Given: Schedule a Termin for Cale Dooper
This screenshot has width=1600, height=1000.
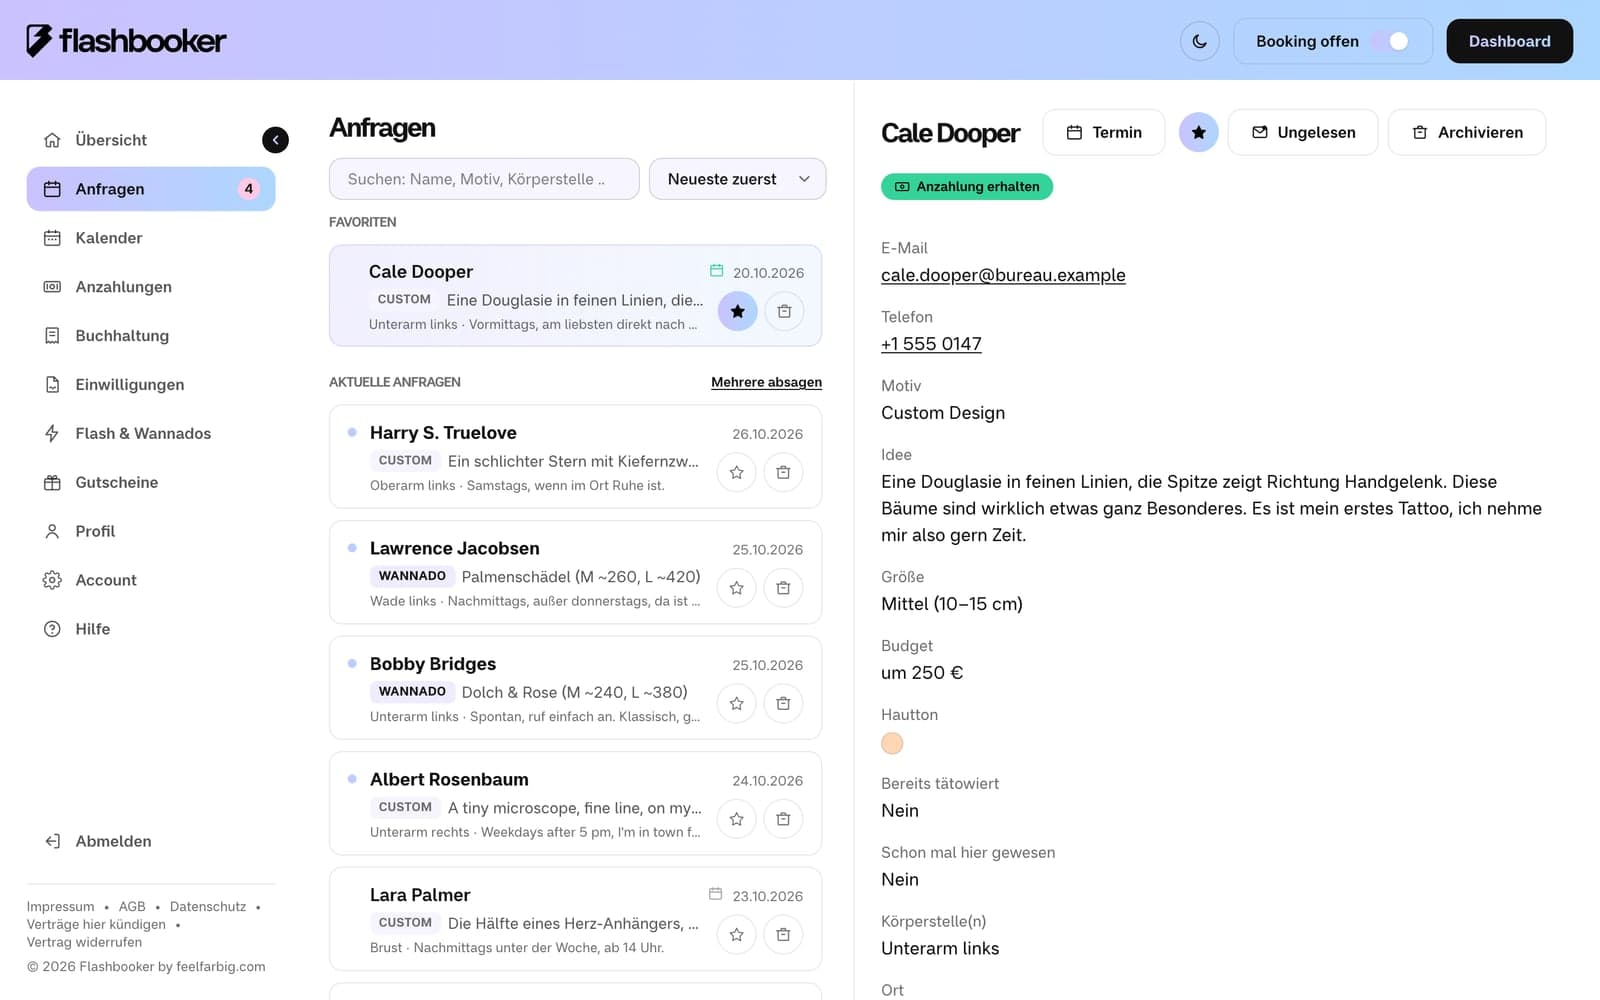Looking at the screenshot, I should coord(1103,132).
